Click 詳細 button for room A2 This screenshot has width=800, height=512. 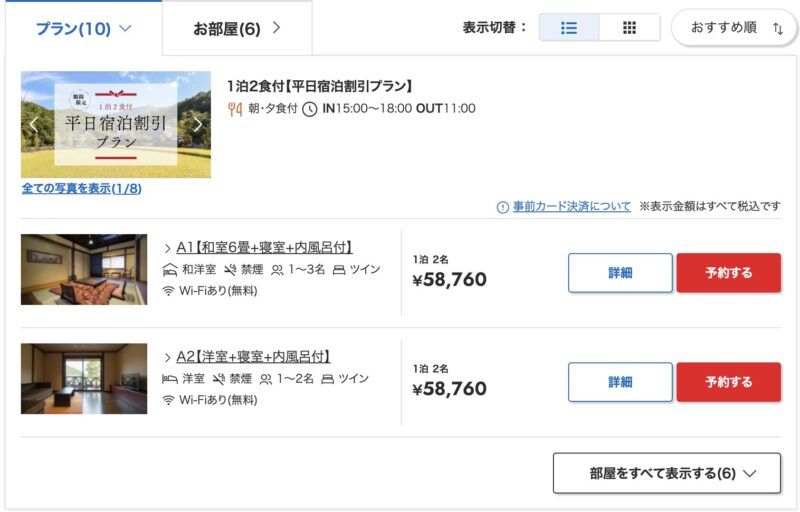pyautogui.click(x=620, y=382)
